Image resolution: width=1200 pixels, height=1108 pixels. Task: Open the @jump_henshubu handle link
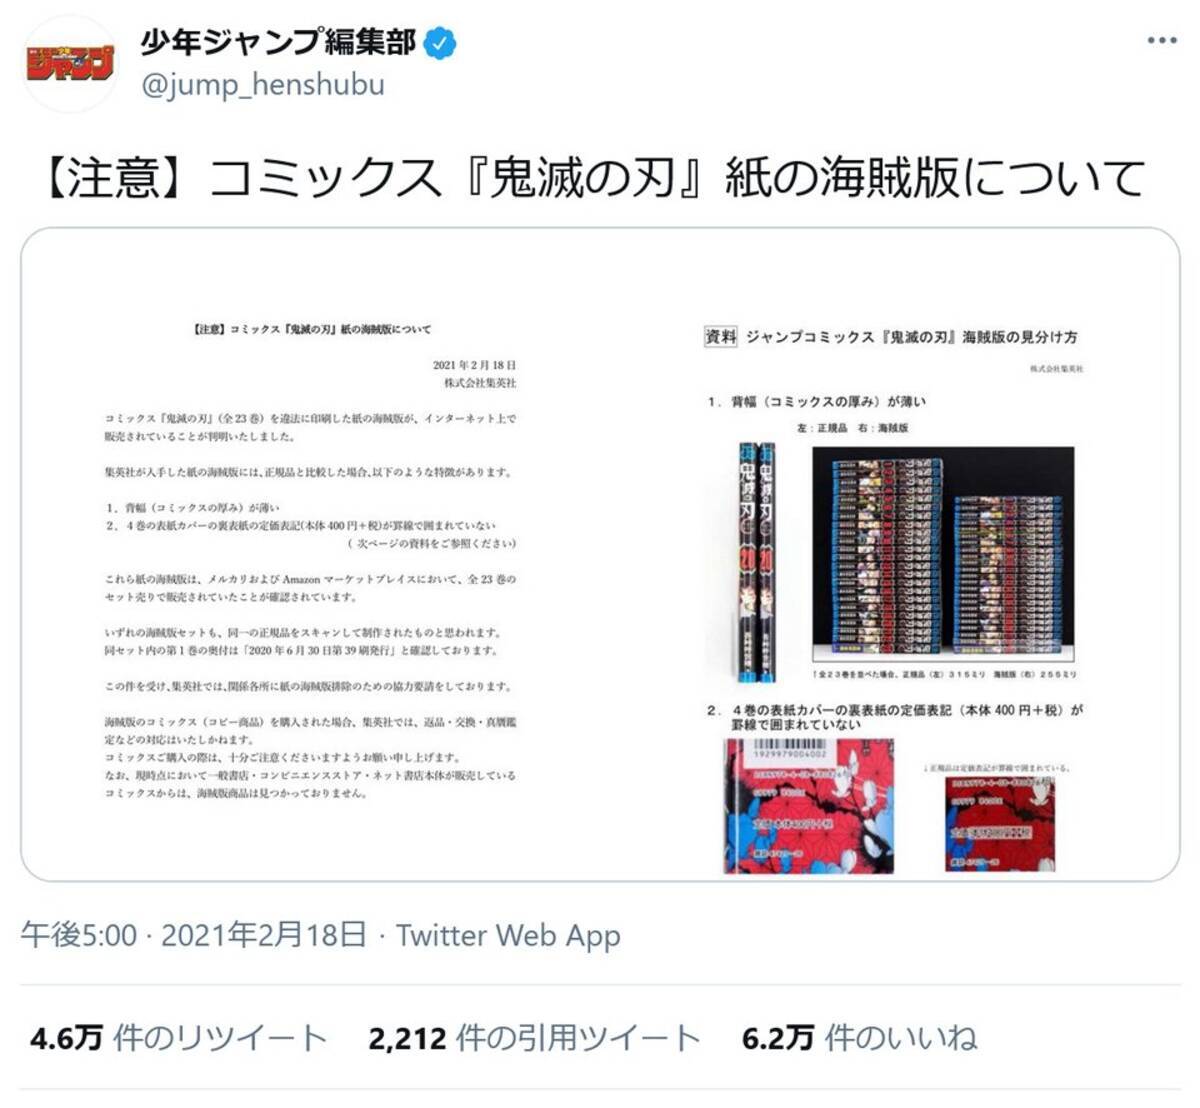(262, 85)
